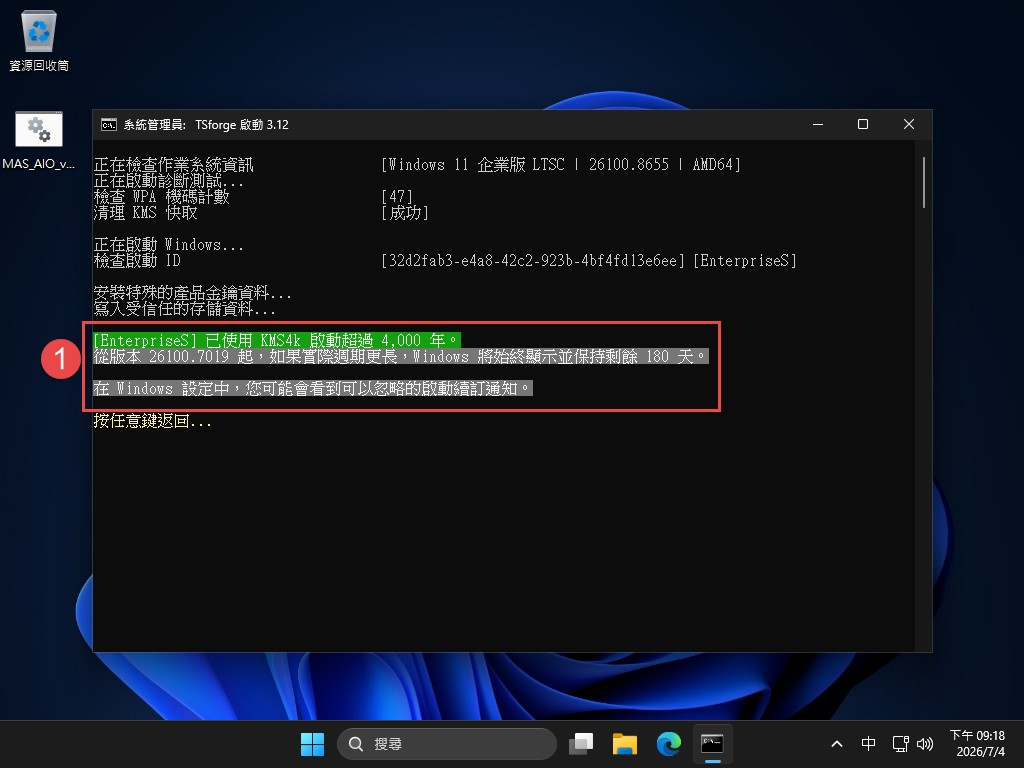Click the console icon in TSforge title bar
The height and width of the screenshot is (768, 1024).
pos(108,125)
